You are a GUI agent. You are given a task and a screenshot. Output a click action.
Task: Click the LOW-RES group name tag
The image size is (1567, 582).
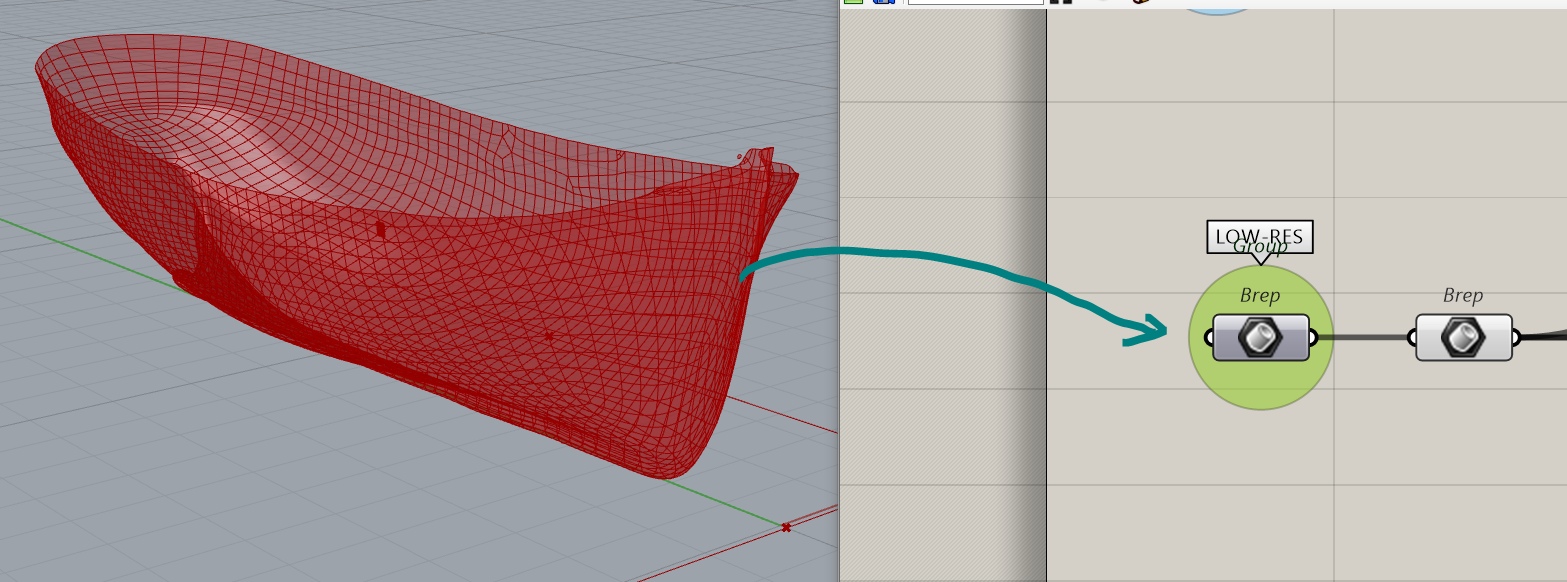(1260, 238)
